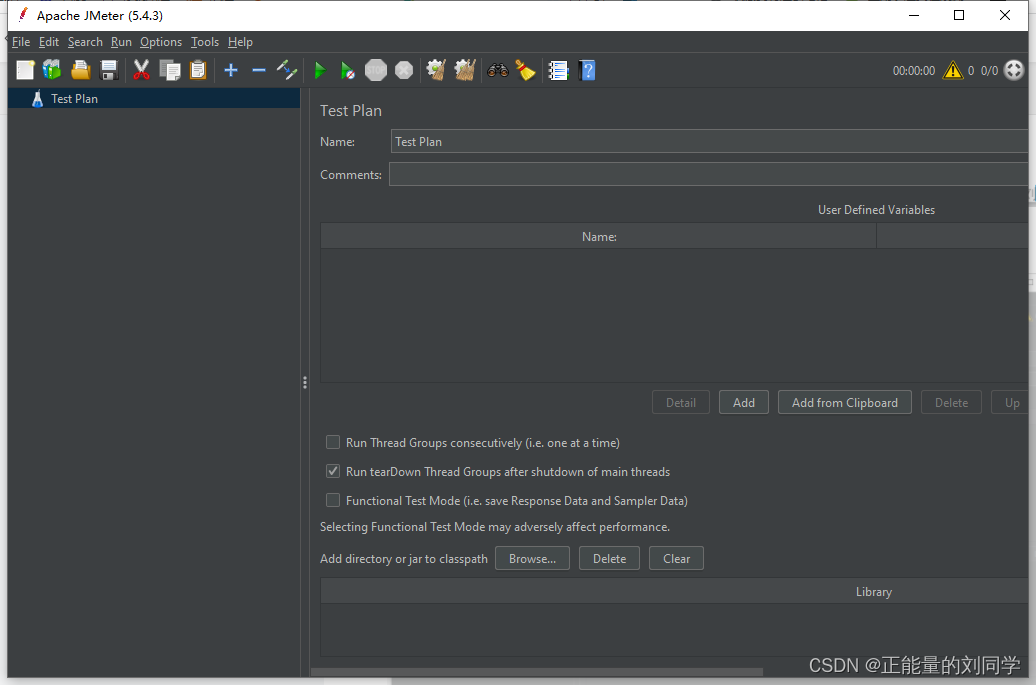Click Browse... for classpath jar
The image size is (1036, 685).
pos(533,558)
